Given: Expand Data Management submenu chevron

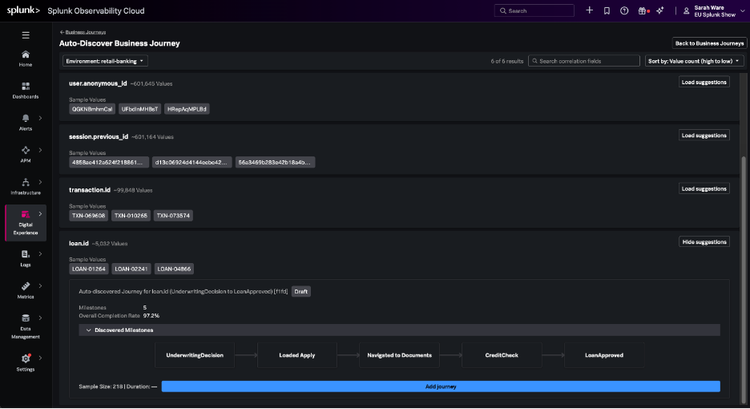Looking at the screenshot, I should point(40,318).
